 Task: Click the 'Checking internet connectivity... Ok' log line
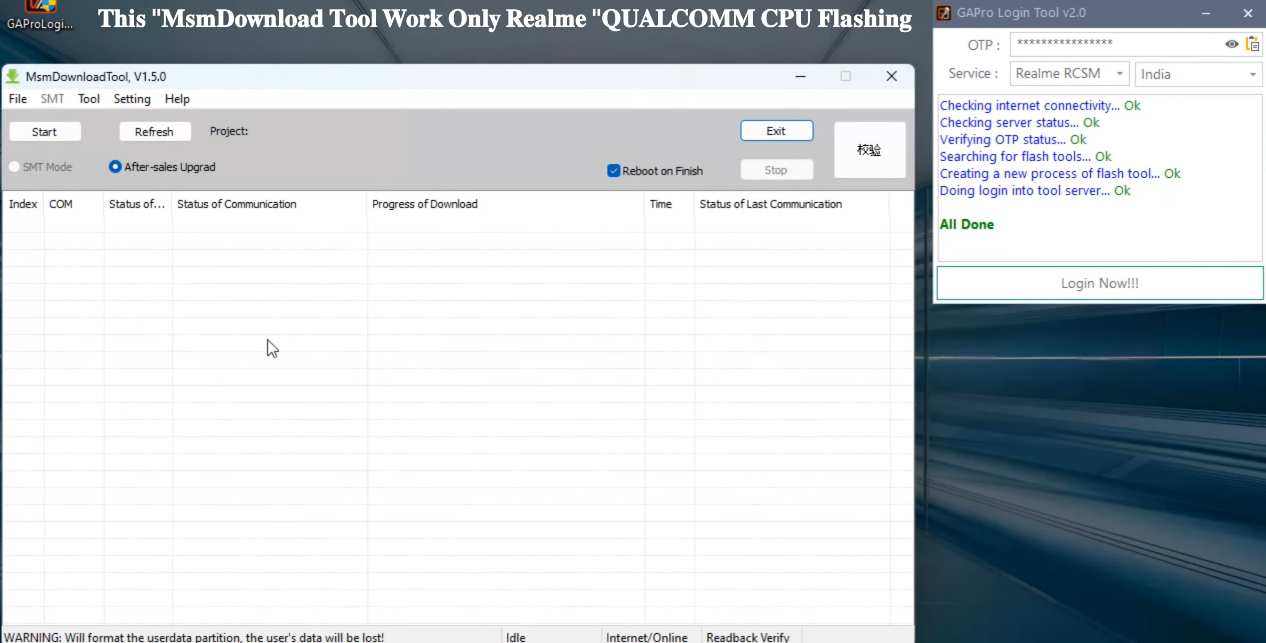coord(1040,105)
